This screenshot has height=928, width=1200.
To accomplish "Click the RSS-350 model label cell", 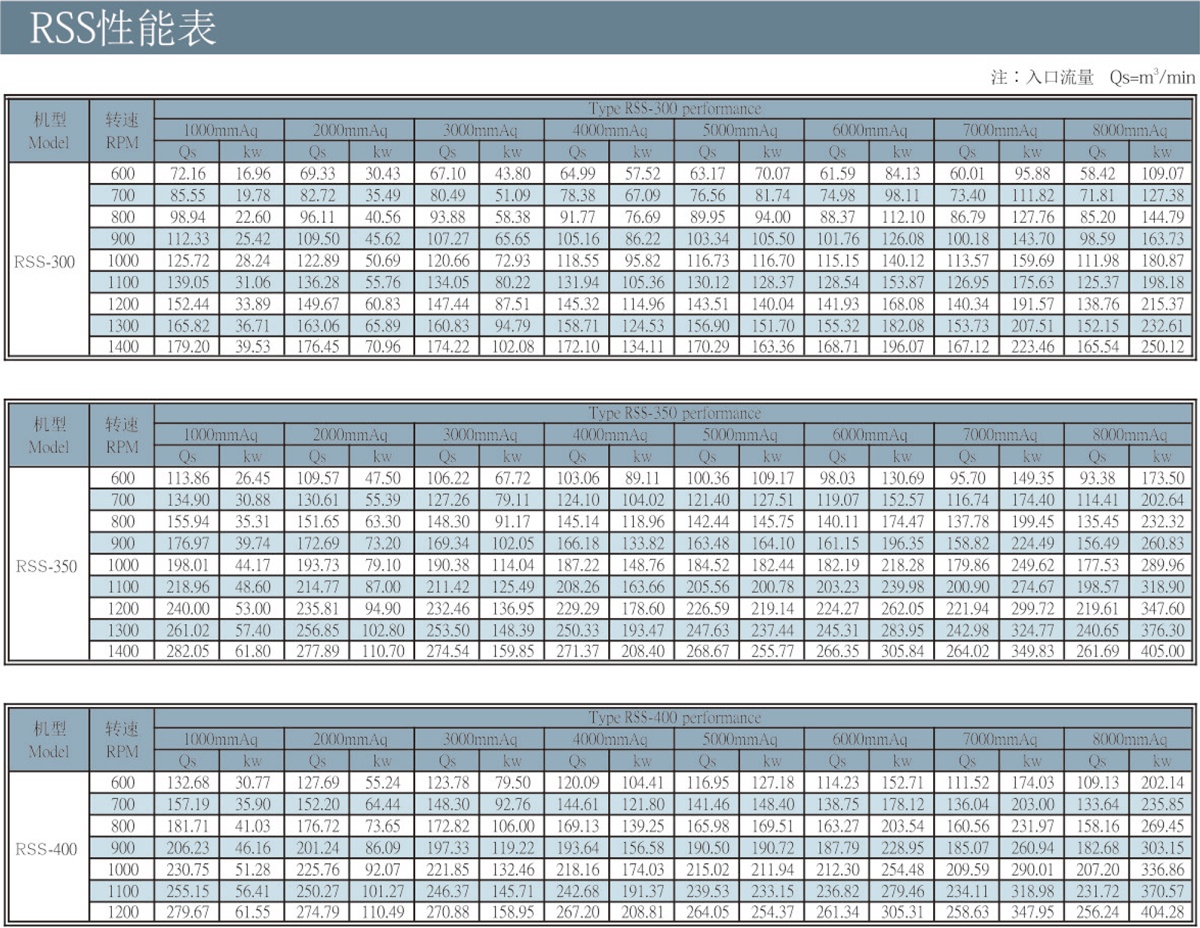I will tap(47, 565).
